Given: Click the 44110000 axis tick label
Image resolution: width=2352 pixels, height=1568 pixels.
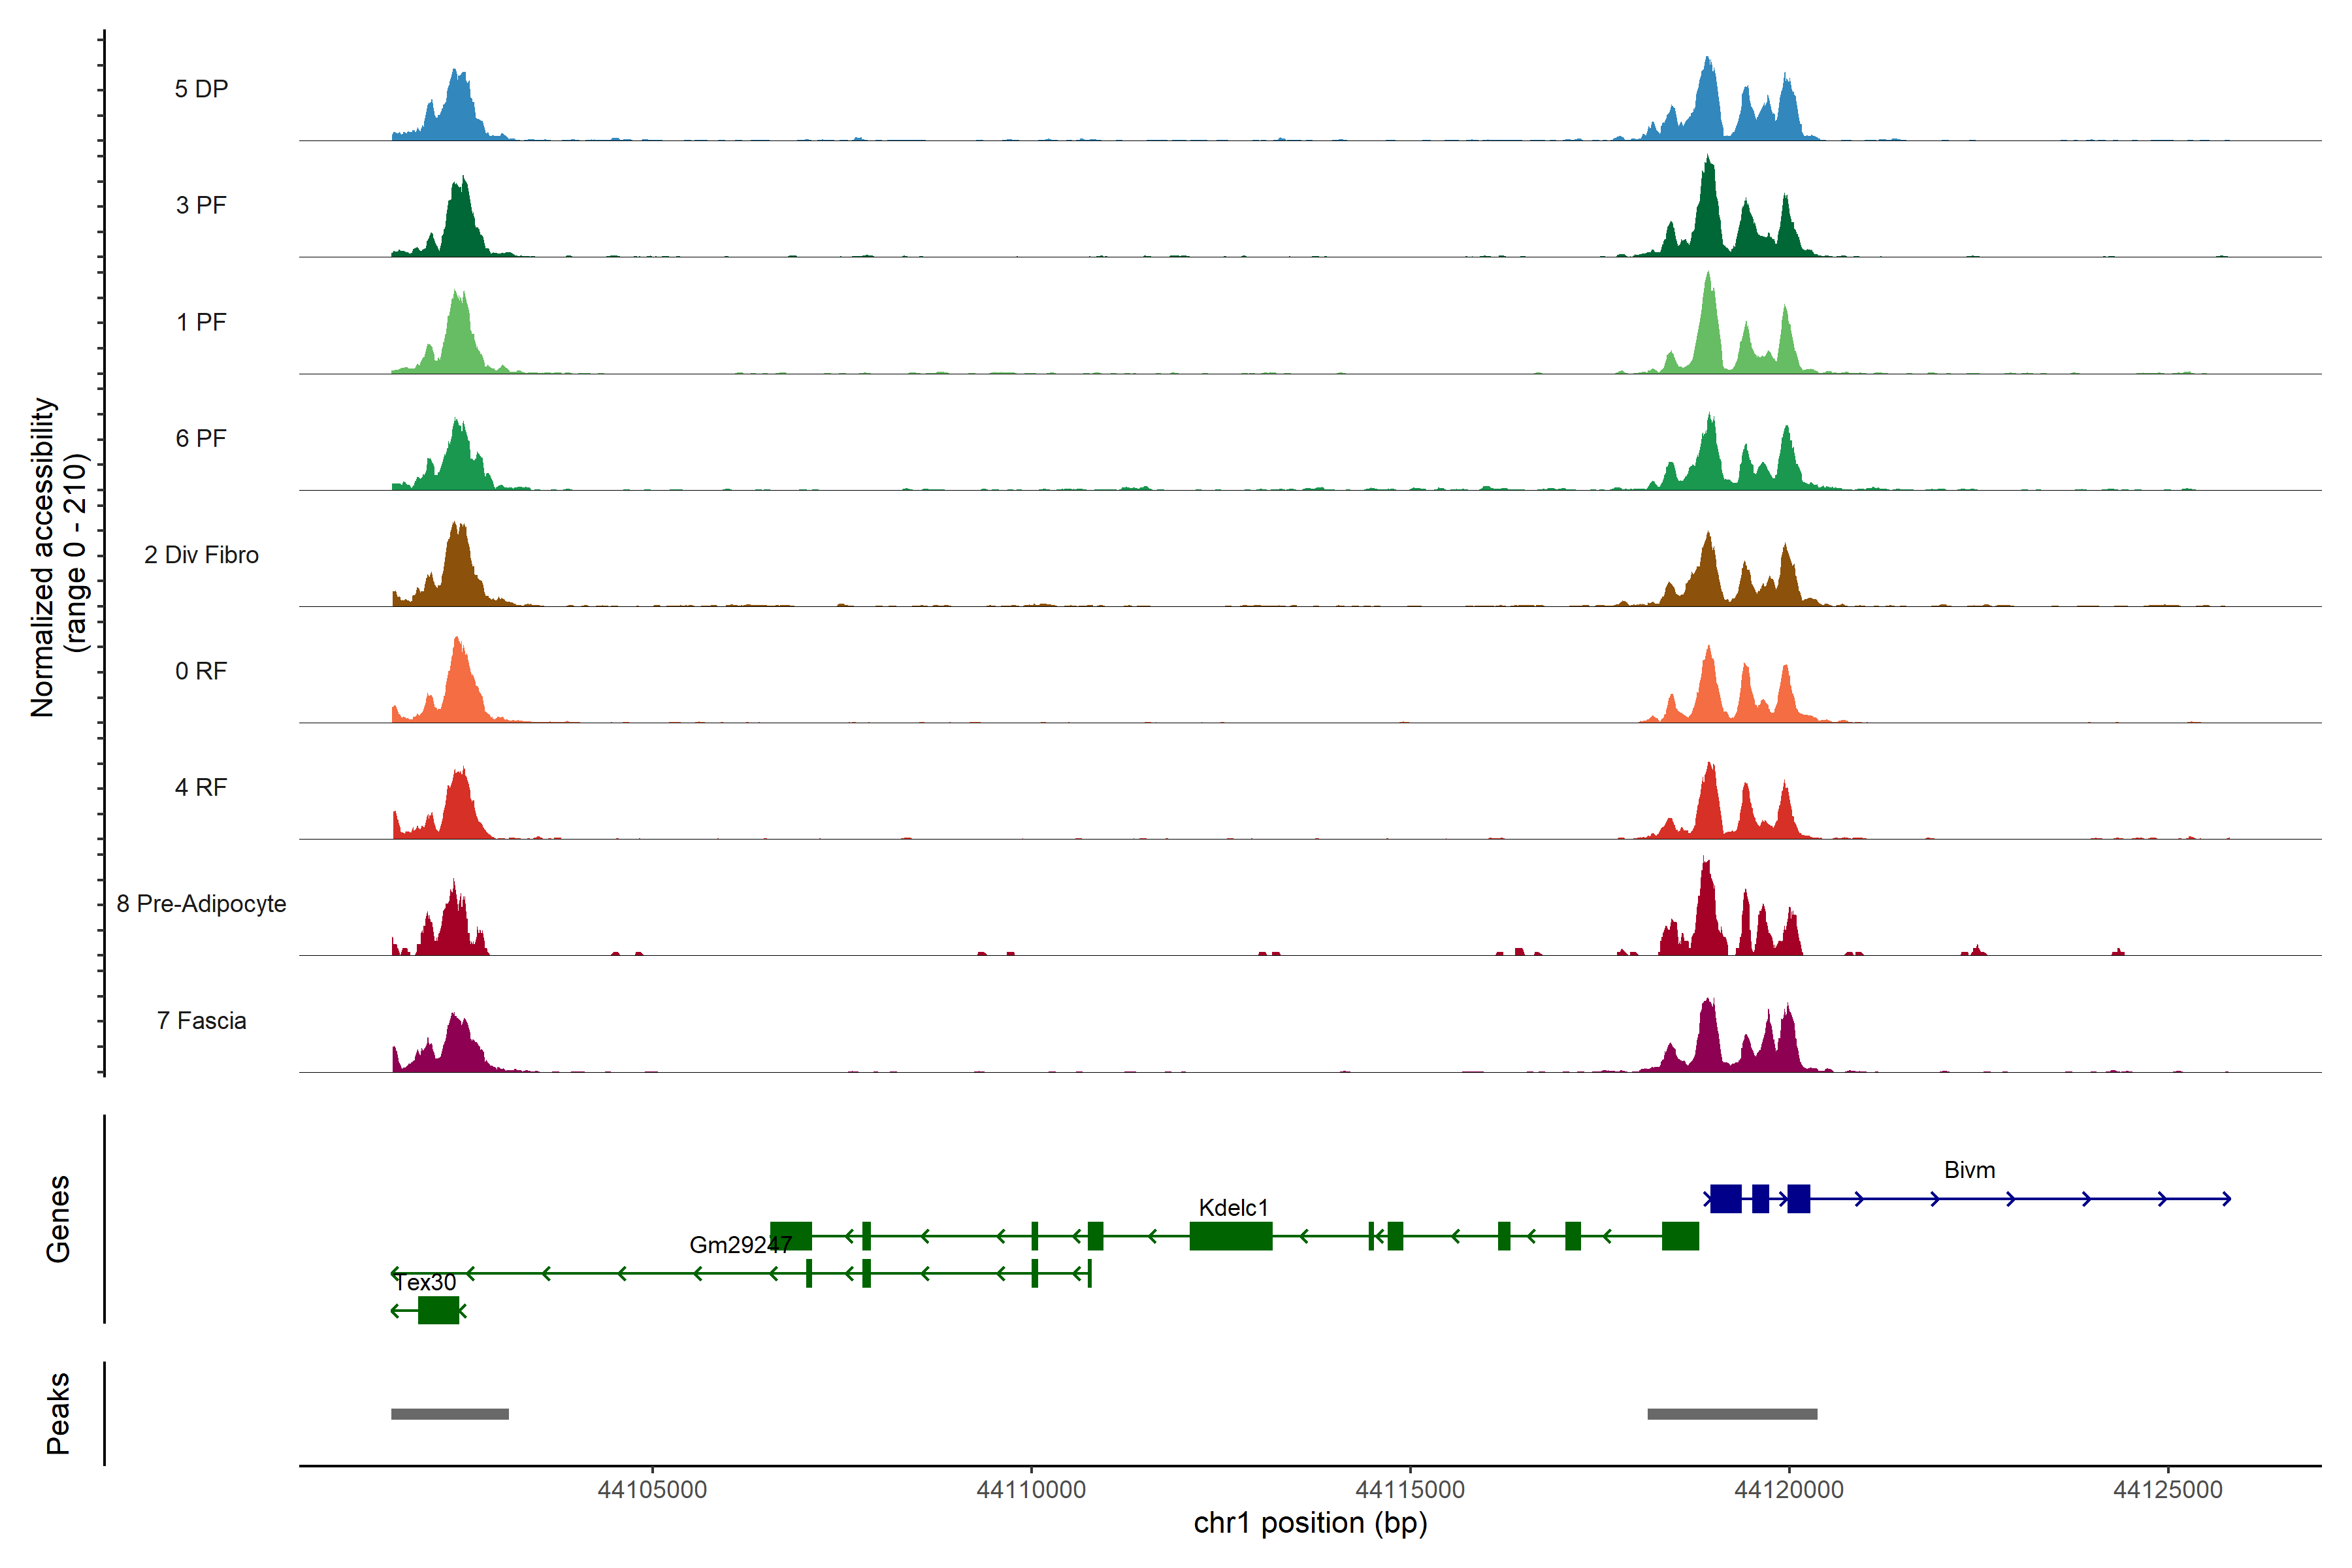Looking at the screenshot, I should coord(1031,1490).
